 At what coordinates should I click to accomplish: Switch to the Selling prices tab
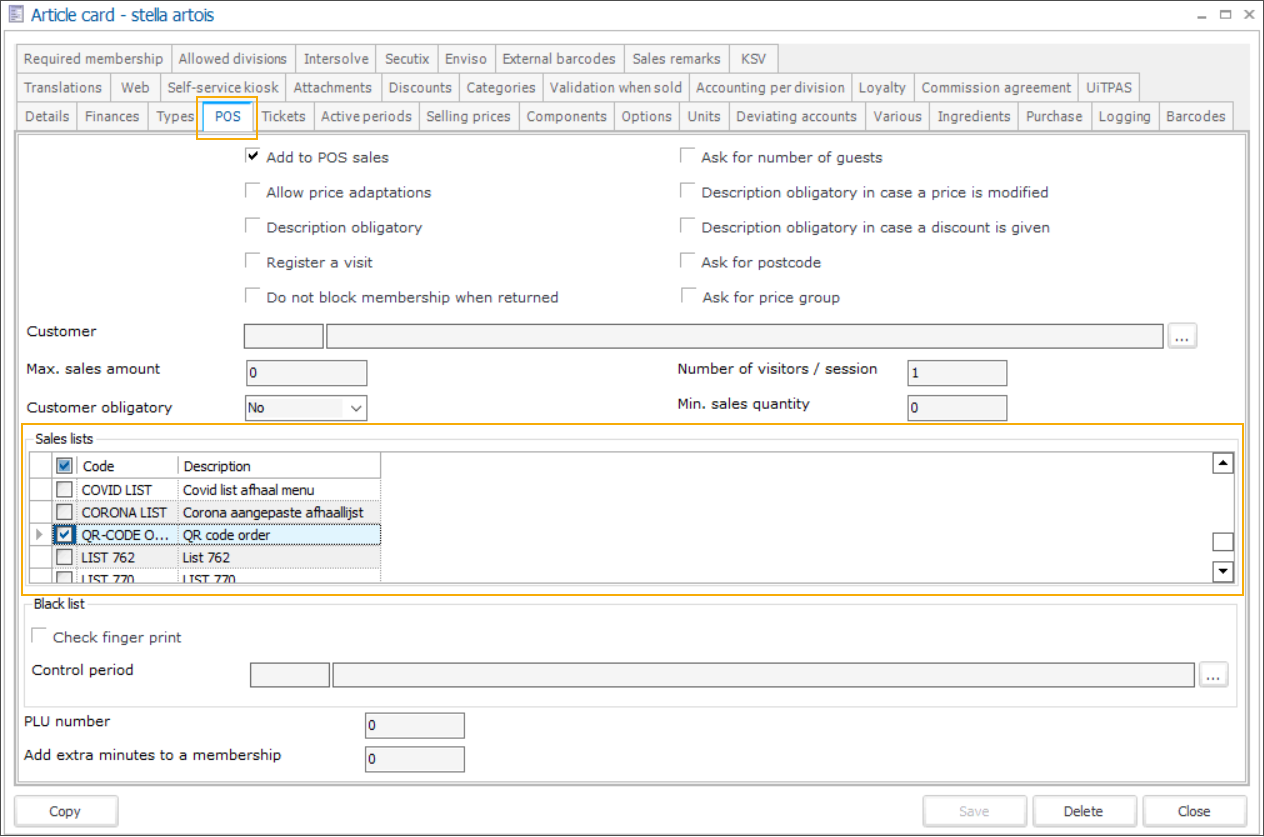point(468,117)
